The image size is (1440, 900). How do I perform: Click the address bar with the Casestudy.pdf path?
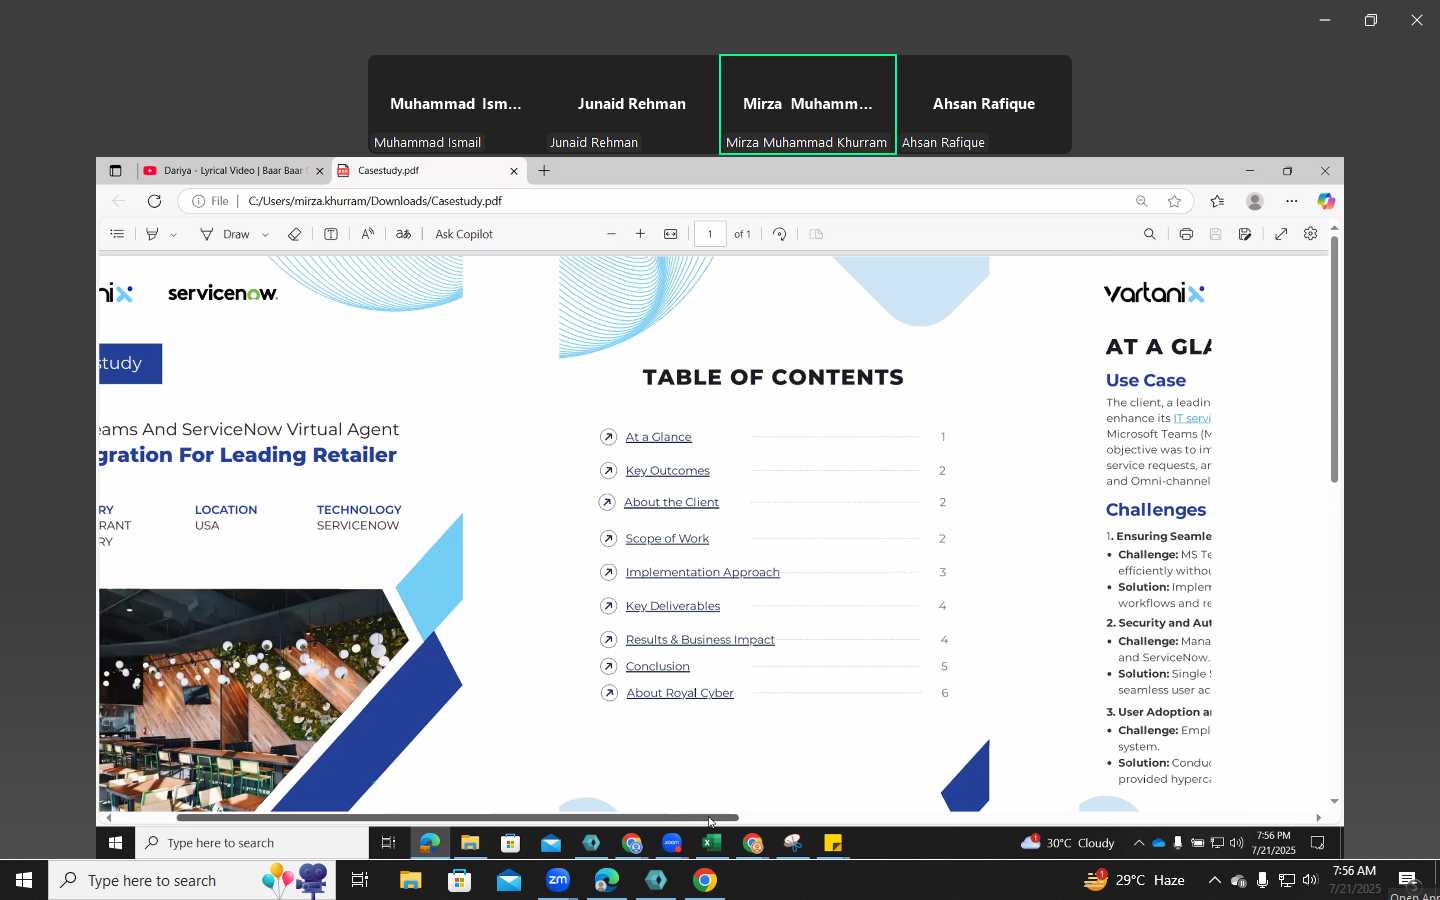click(x=660, y=201)
